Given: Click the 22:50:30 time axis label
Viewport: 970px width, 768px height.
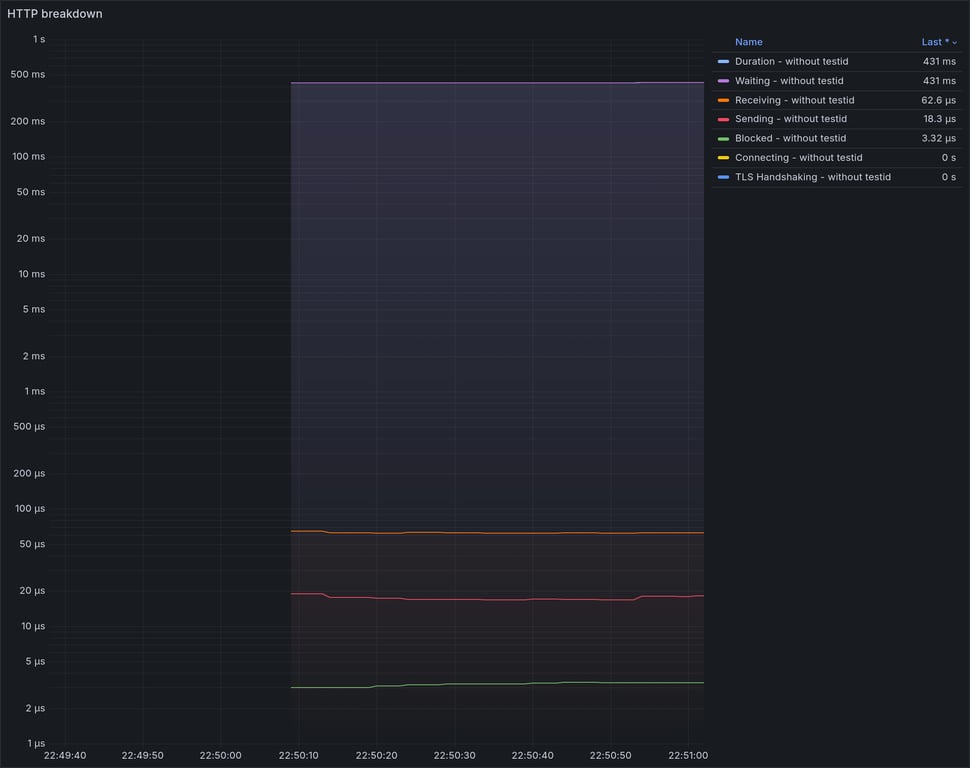Looking at the screenshot, I should (454, 755).
